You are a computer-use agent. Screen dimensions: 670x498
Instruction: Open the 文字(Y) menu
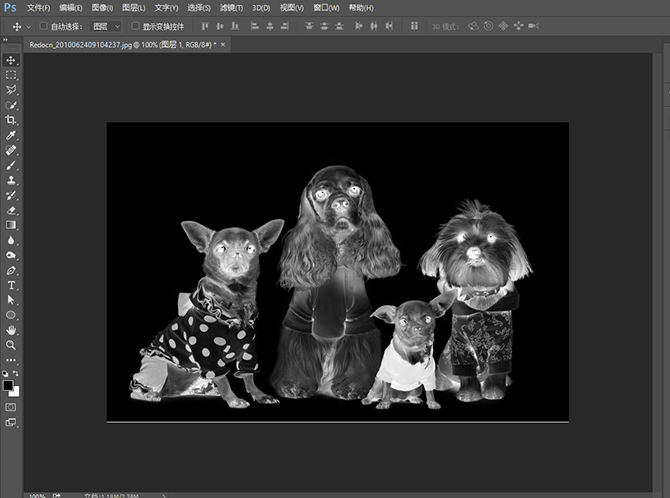point(166,8)
